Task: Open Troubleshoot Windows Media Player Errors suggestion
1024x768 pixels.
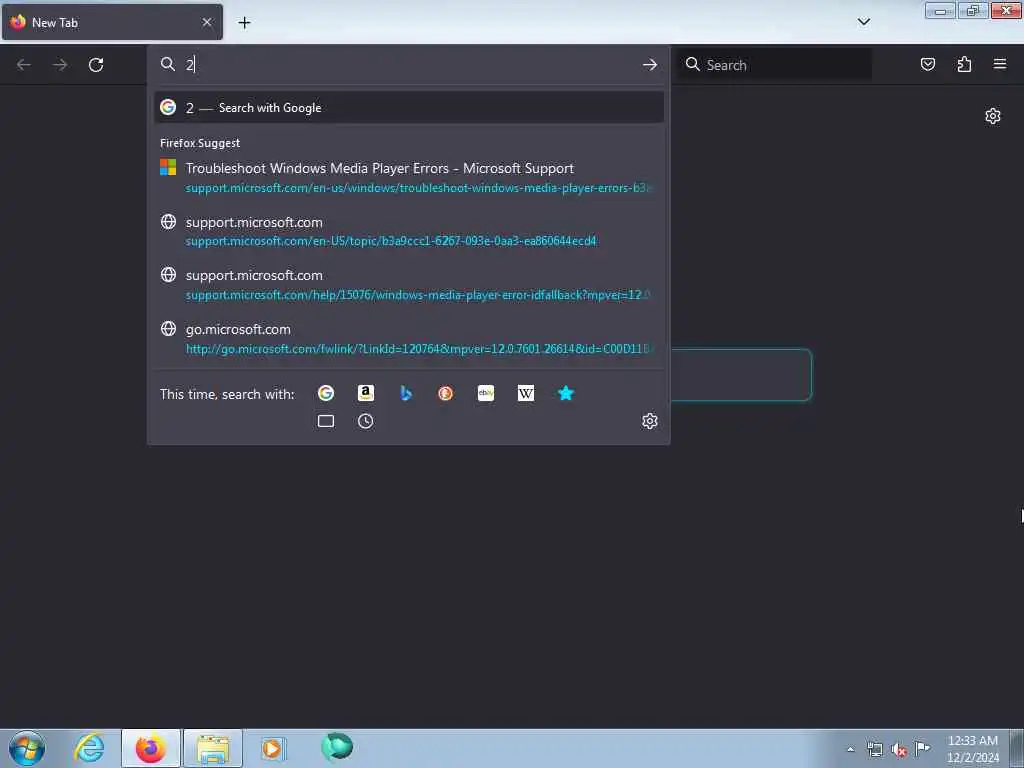Action: 409,178
